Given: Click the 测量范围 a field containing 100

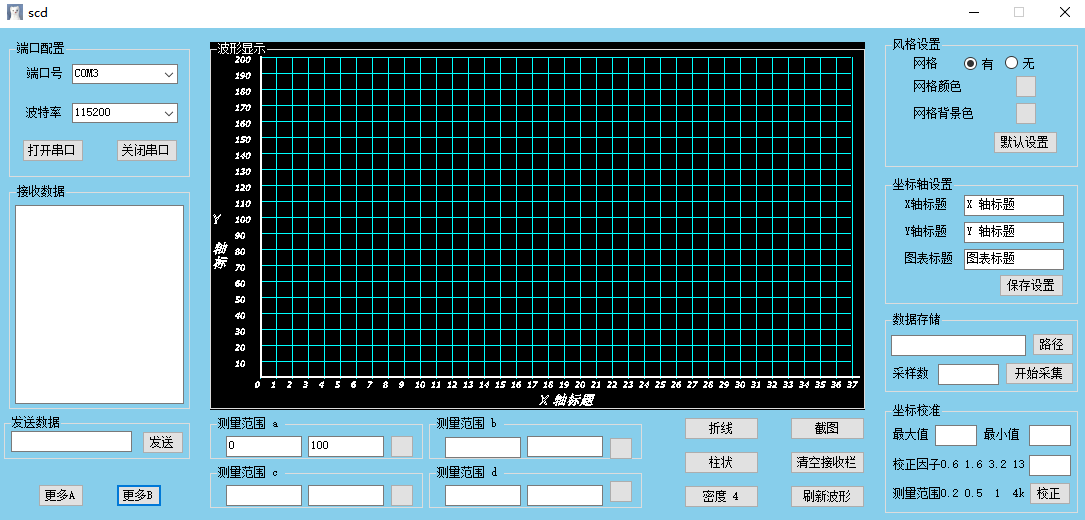Looking at the screenshot, I should tap(346, 446).
